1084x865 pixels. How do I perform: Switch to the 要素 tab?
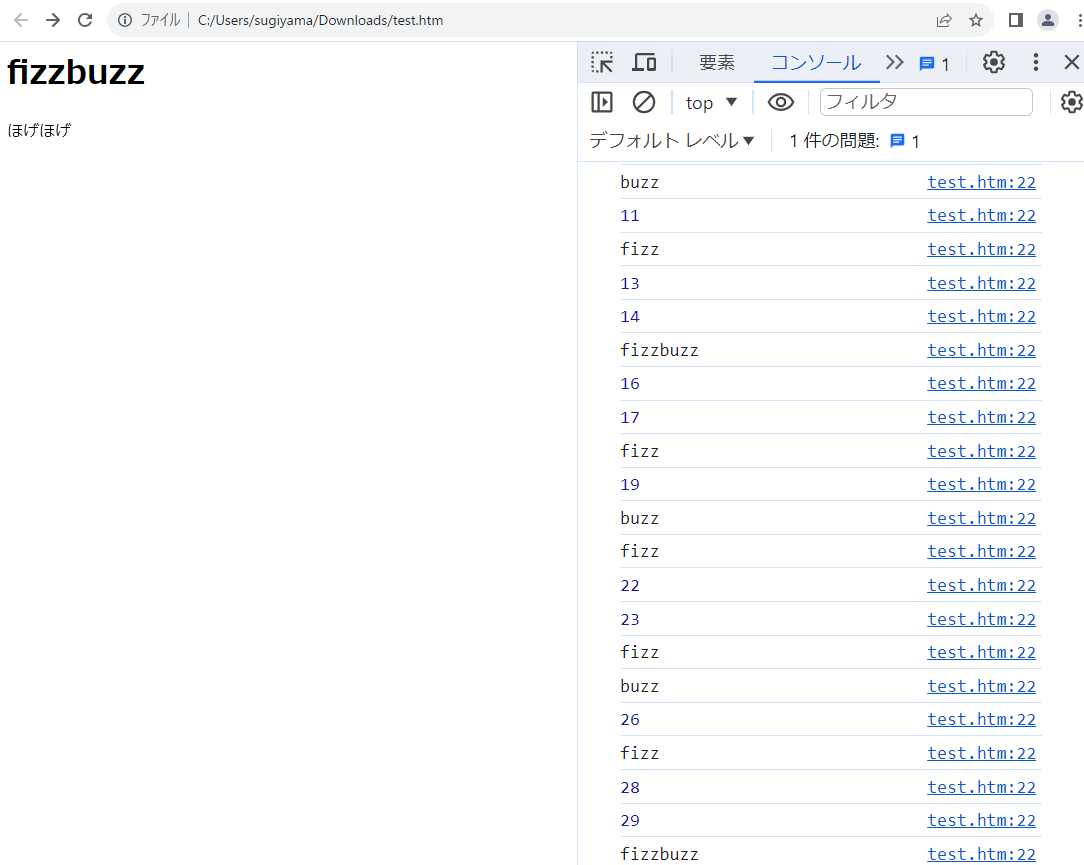[x=716, y=62]
